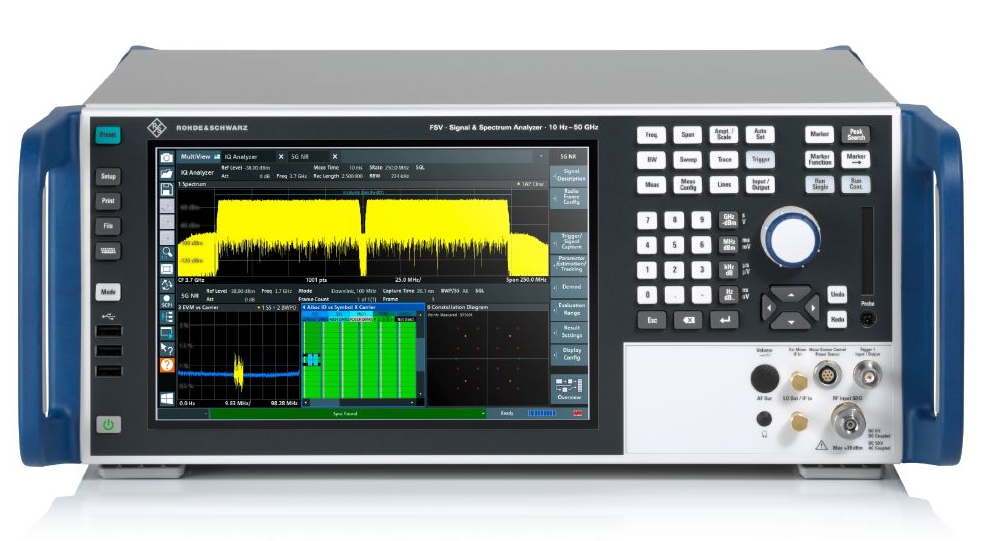Click the backspace key on keypad
The width and height of the screenshot is (985, 541).
click(688, 320)
